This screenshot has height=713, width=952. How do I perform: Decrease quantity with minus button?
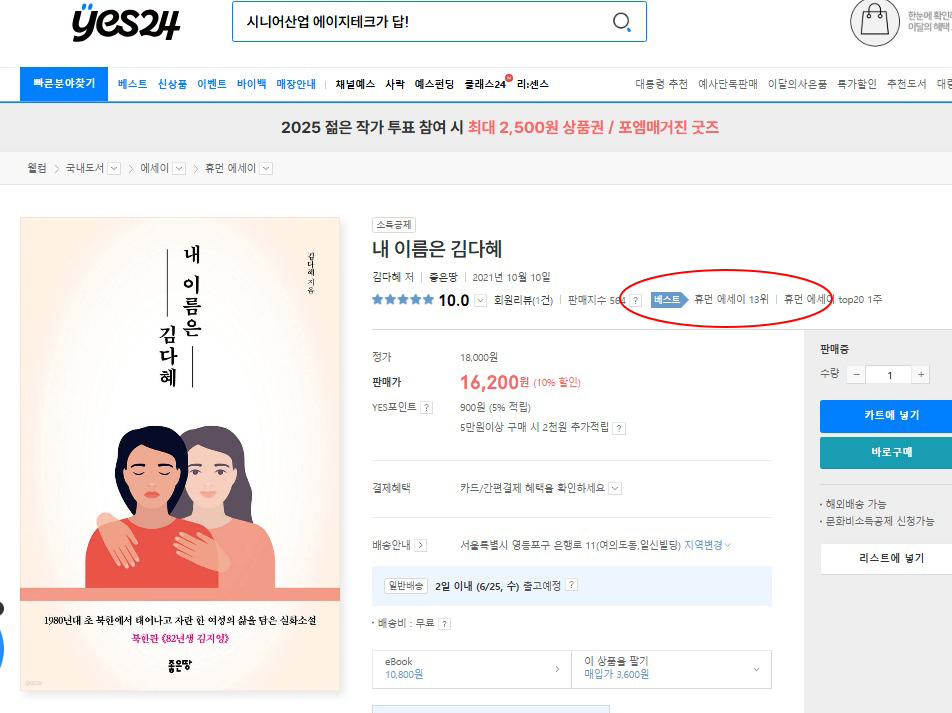pyautogui.click(x=856, y=375)
